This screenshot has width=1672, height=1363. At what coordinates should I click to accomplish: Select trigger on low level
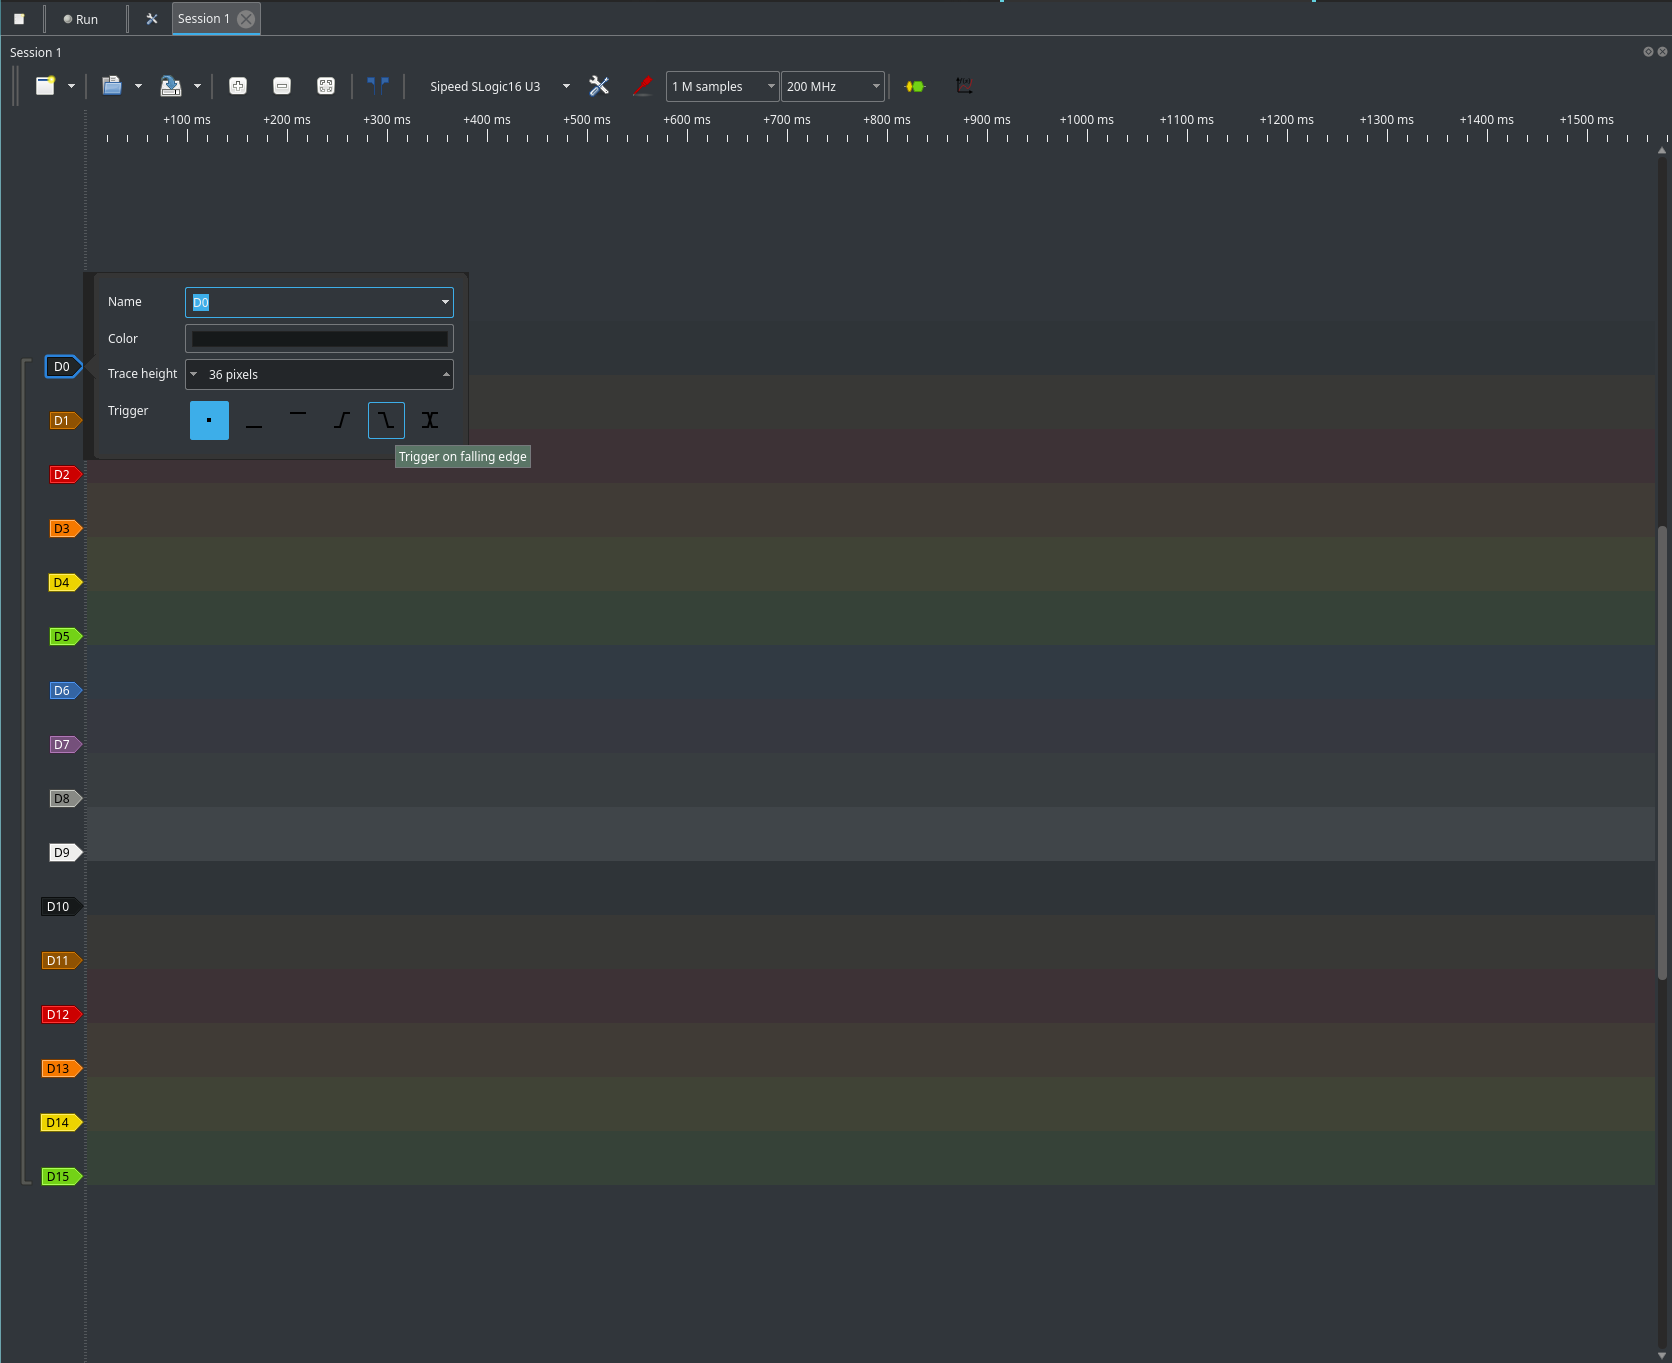(x=254, y=421)
